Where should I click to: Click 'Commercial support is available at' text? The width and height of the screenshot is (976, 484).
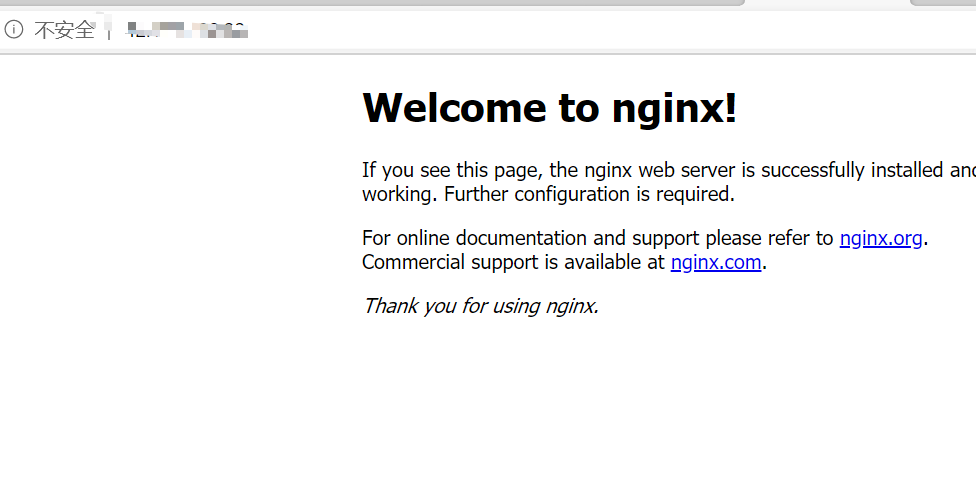[514, 263]
